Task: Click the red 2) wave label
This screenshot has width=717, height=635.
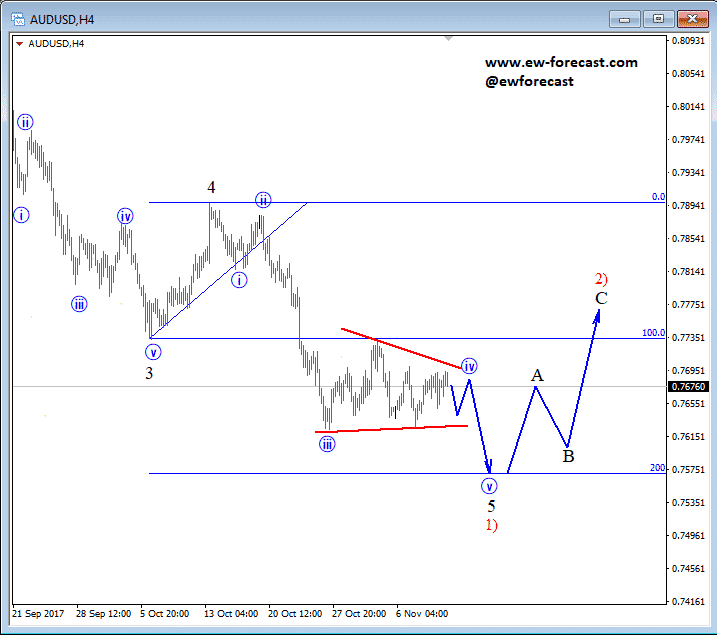Action: pyautogui.click(x=601, y=278)
